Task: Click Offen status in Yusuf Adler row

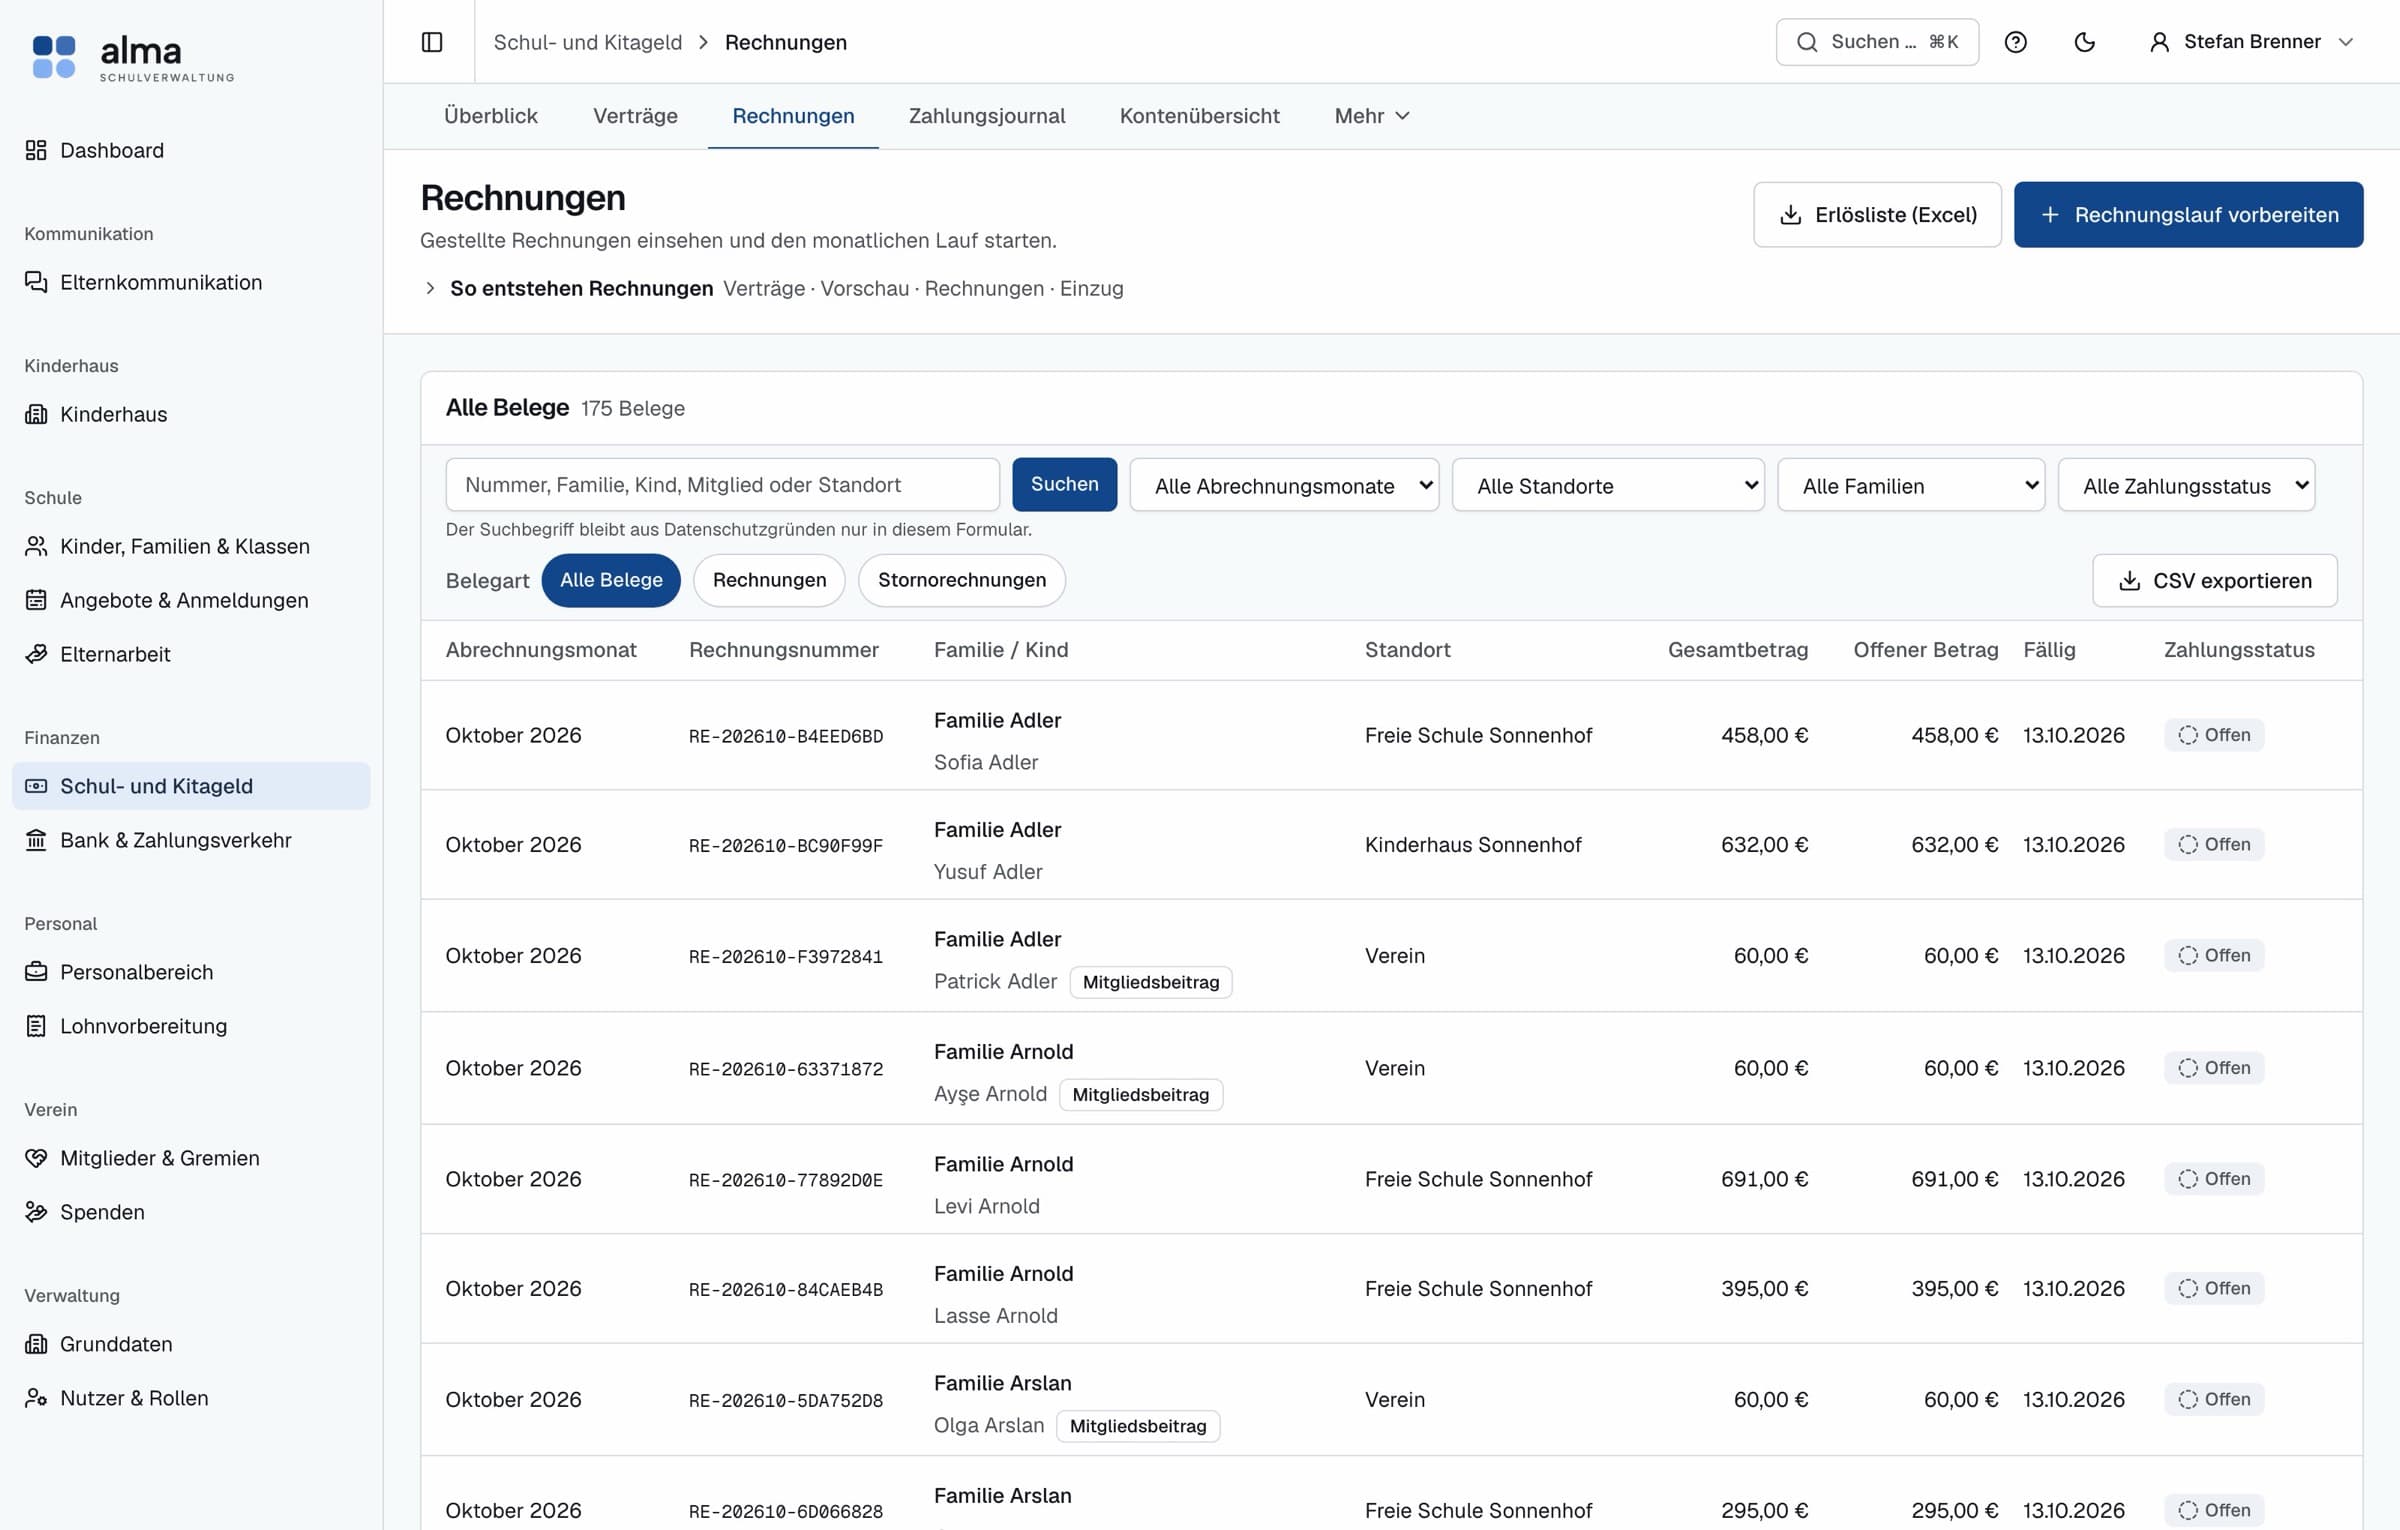Action: point(2214,844)
